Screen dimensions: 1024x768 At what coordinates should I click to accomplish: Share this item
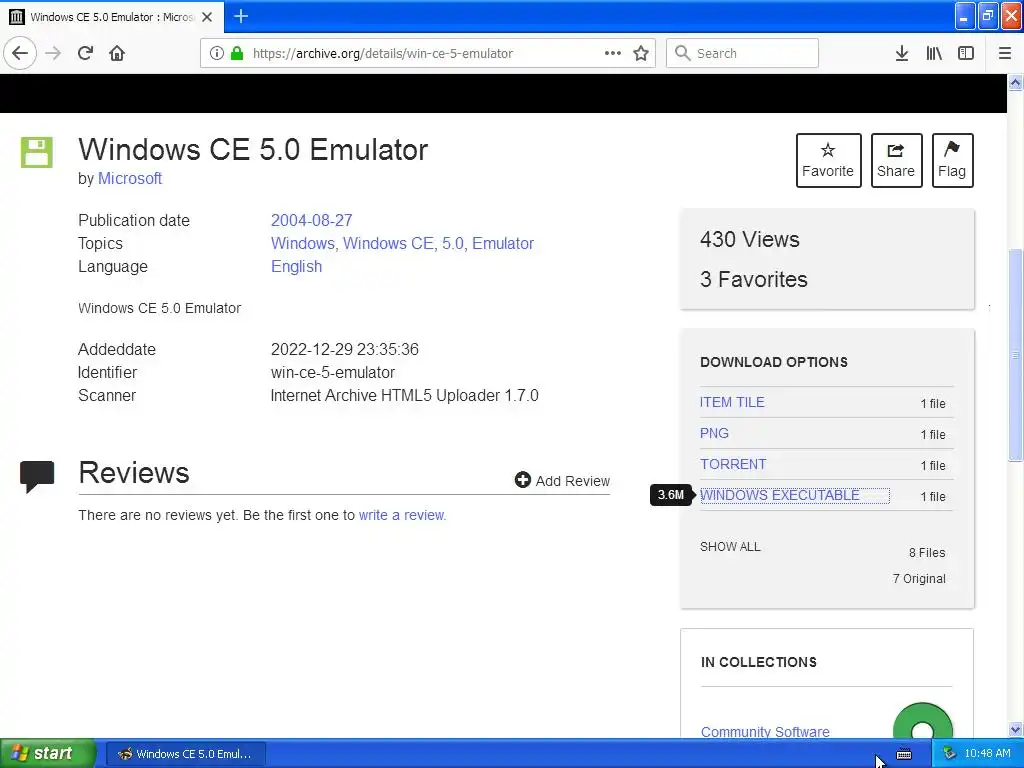point(896,160)
